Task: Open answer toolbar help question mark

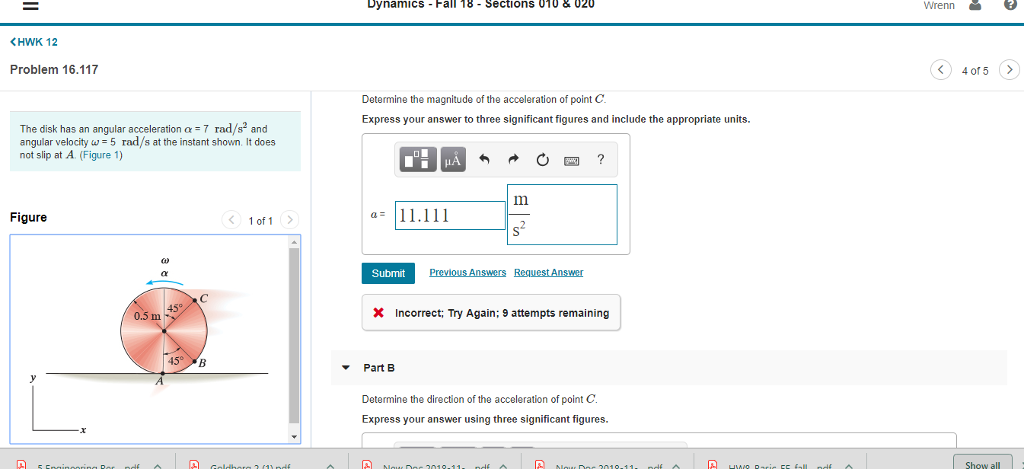Action: click(x=601, y=159)
